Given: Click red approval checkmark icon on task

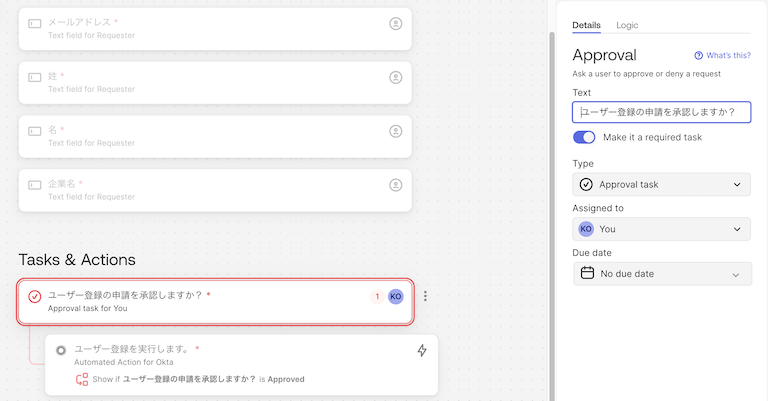Looking at the screenshot, I should (35, 296).
